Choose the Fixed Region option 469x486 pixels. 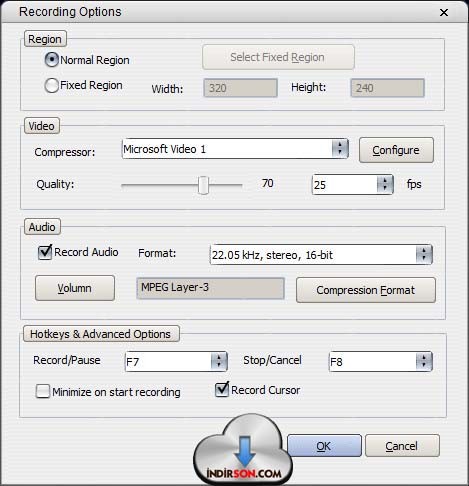(x=52, y=85)
